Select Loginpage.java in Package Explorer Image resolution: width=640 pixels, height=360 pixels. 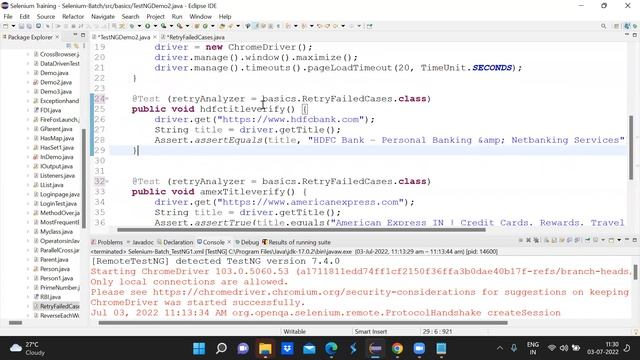[56, 195]
